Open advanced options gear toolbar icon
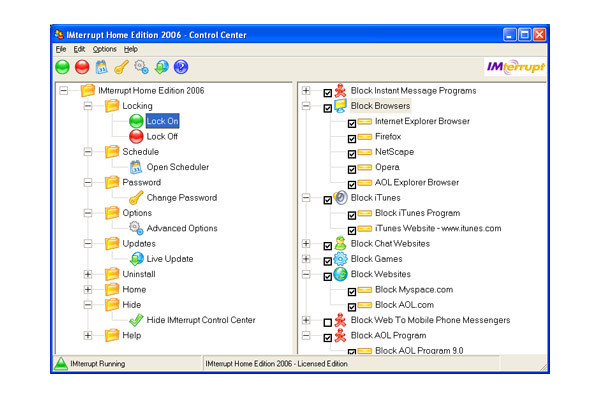The height and width of the screenshot is (400, 600). 141,67
